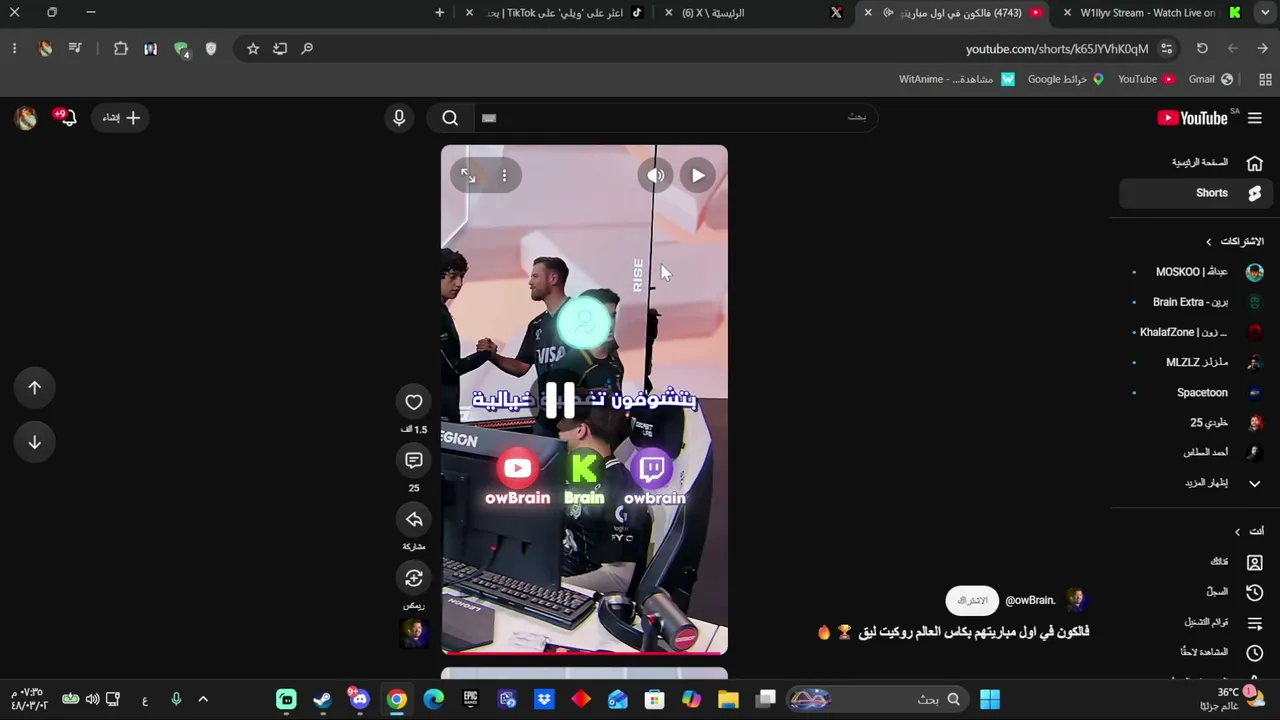Image resolution: width=1280 pixels, height=720 pixels.
Task: Open Watch later (المشاهدة لاحقًا) in sidebar
Action: [1194, 653]
